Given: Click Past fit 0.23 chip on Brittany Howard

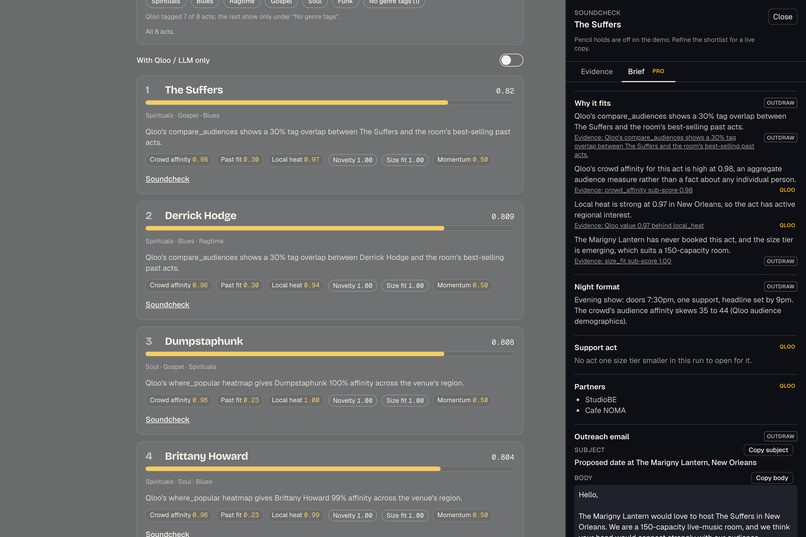Looking at the screenshot, I should 240,515.
